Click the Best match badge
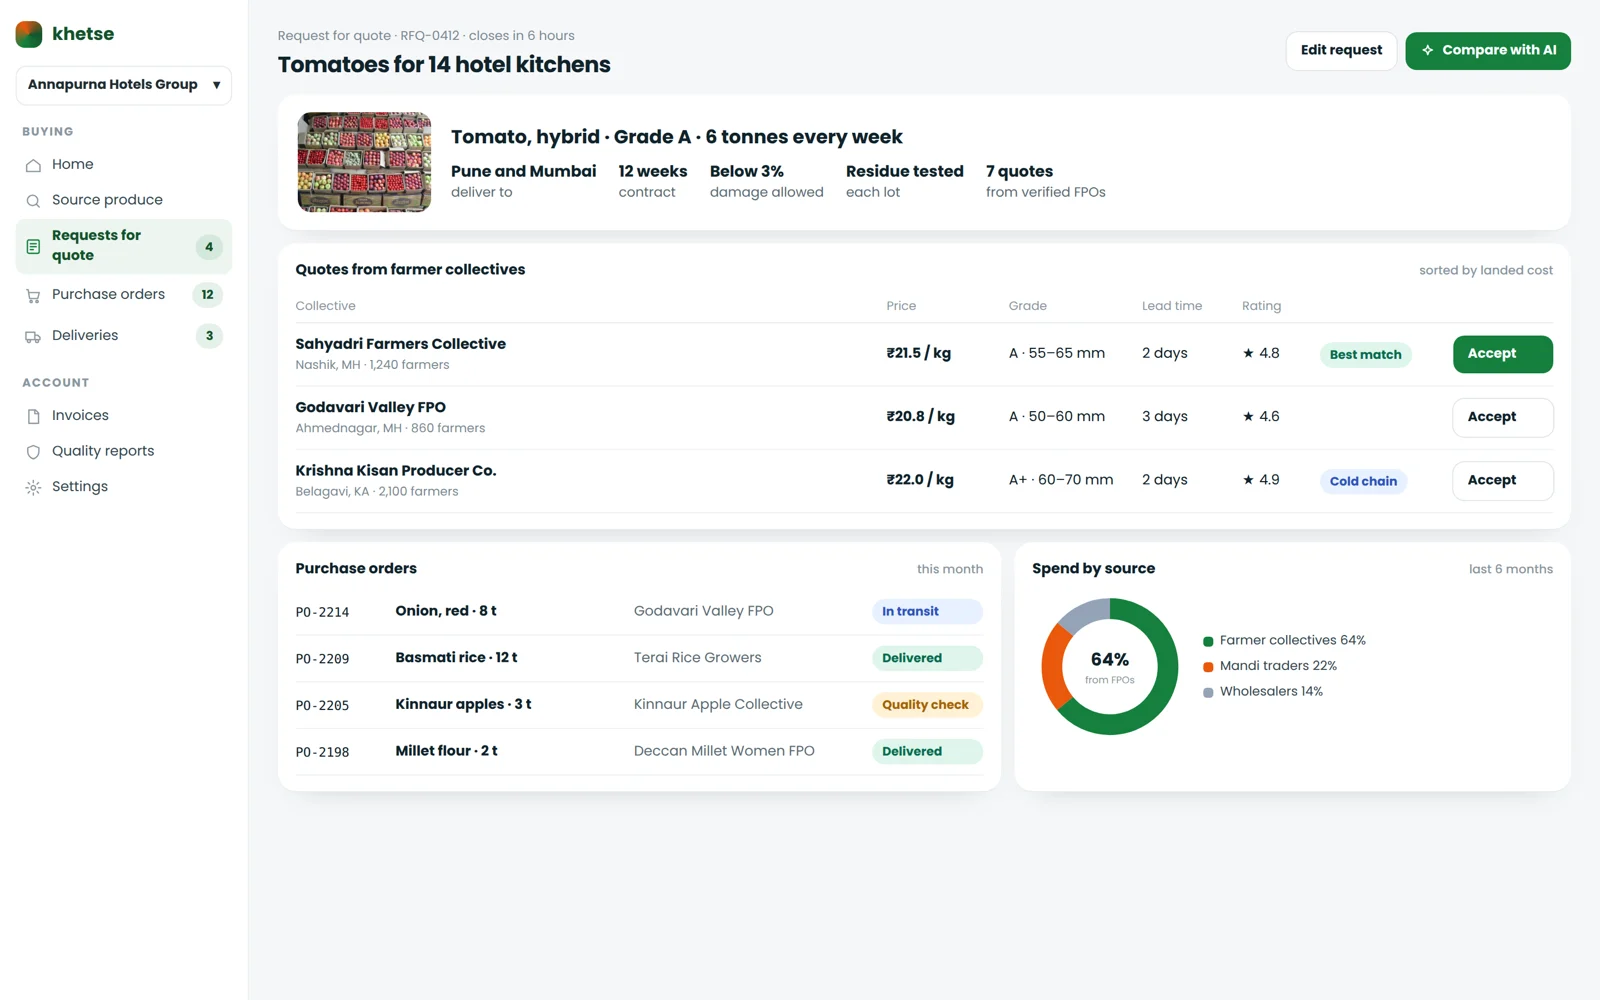Viewport: 1600px width, 1000px height. pyautogui.click(x=1365, y=355)
